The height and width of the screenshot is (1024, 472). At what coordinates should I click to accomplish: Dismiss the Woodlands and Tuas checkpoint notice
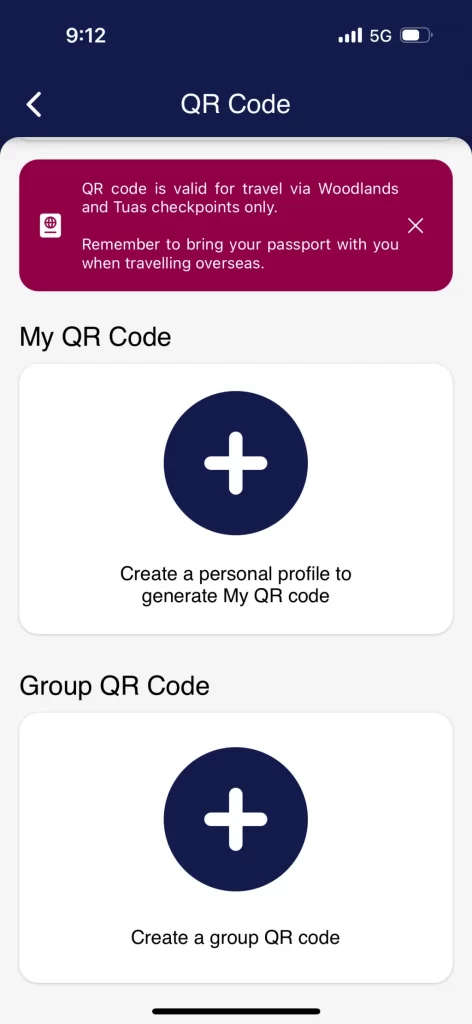[415, 226]
